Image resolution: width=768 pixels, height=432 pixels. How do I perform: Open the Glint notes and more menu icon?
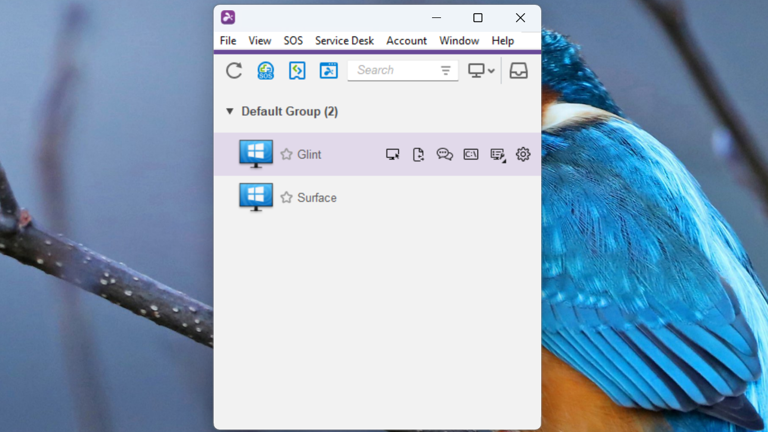pos(498,155)
